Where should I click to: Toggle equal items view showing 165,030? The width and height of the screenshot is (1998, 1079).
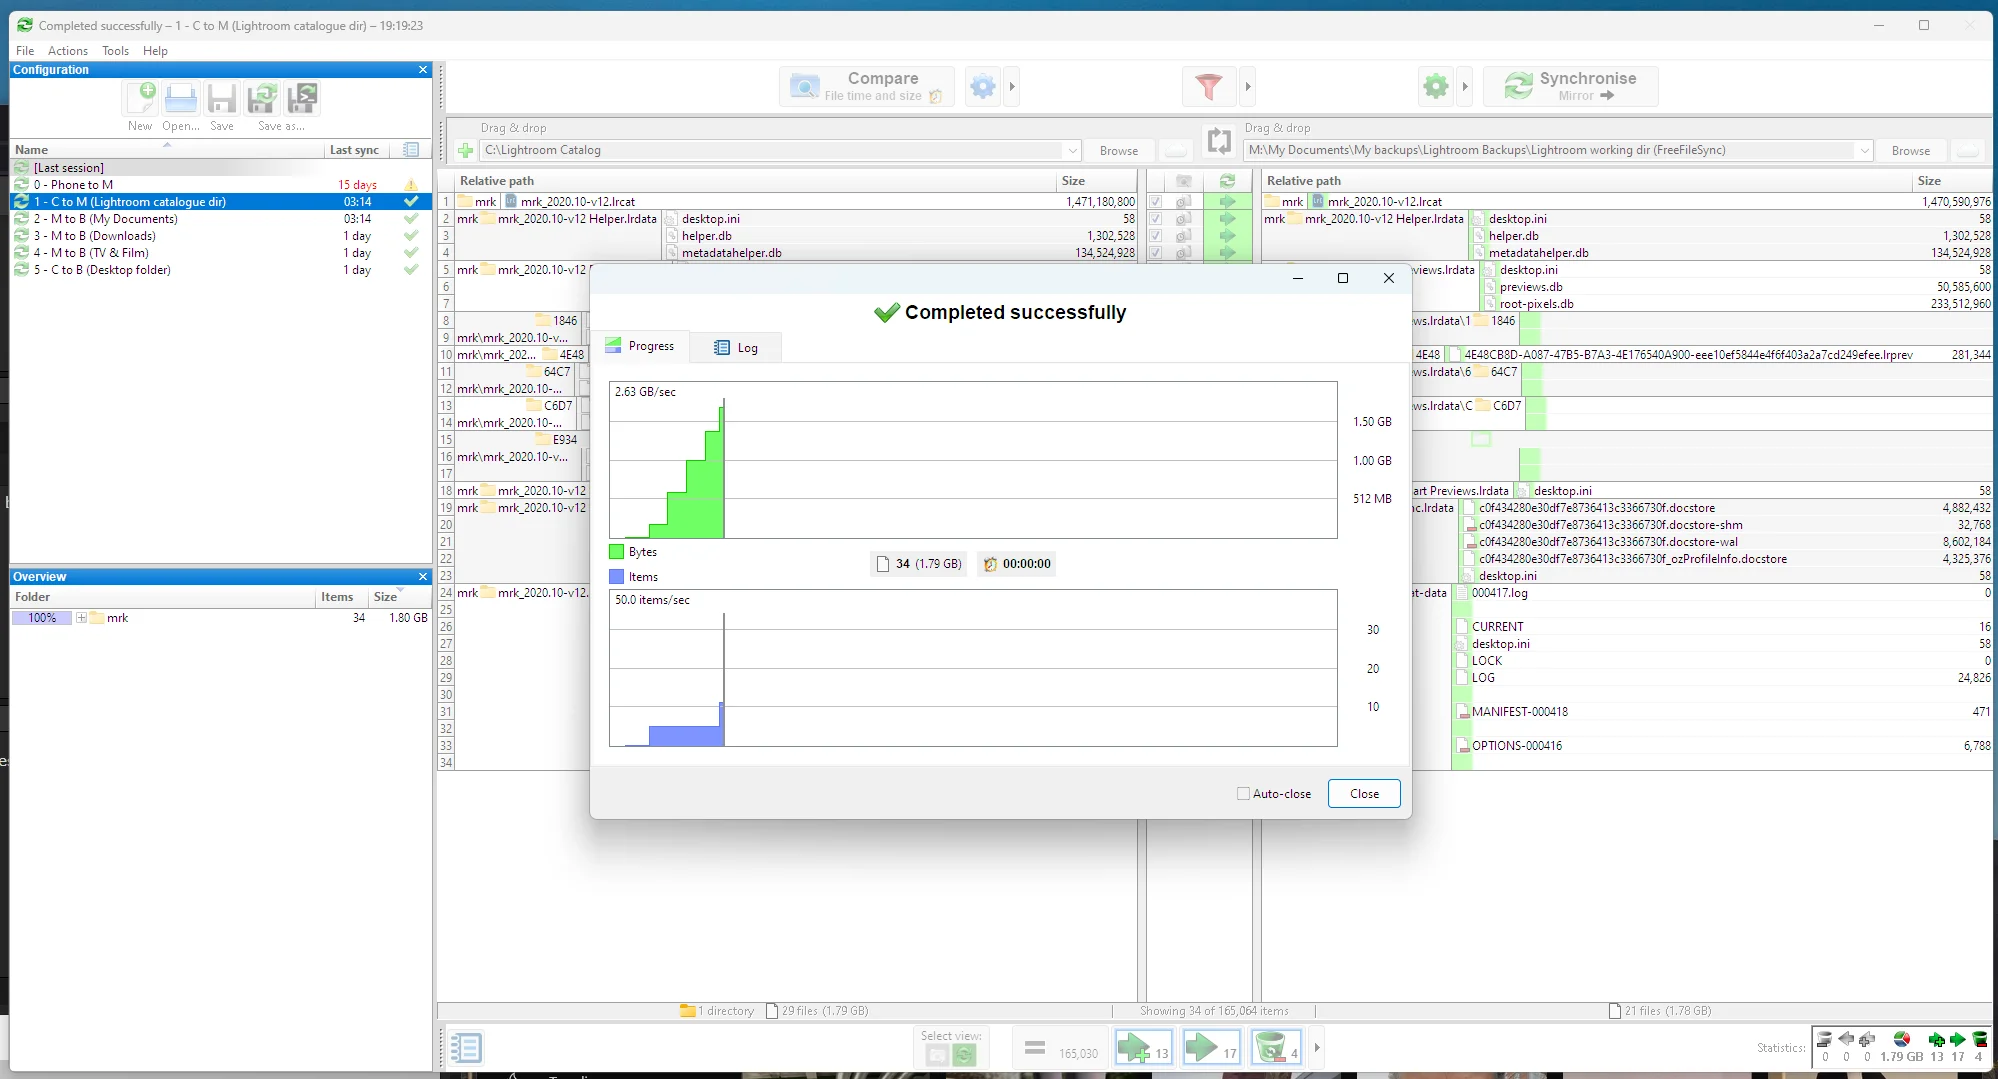1061,1048
